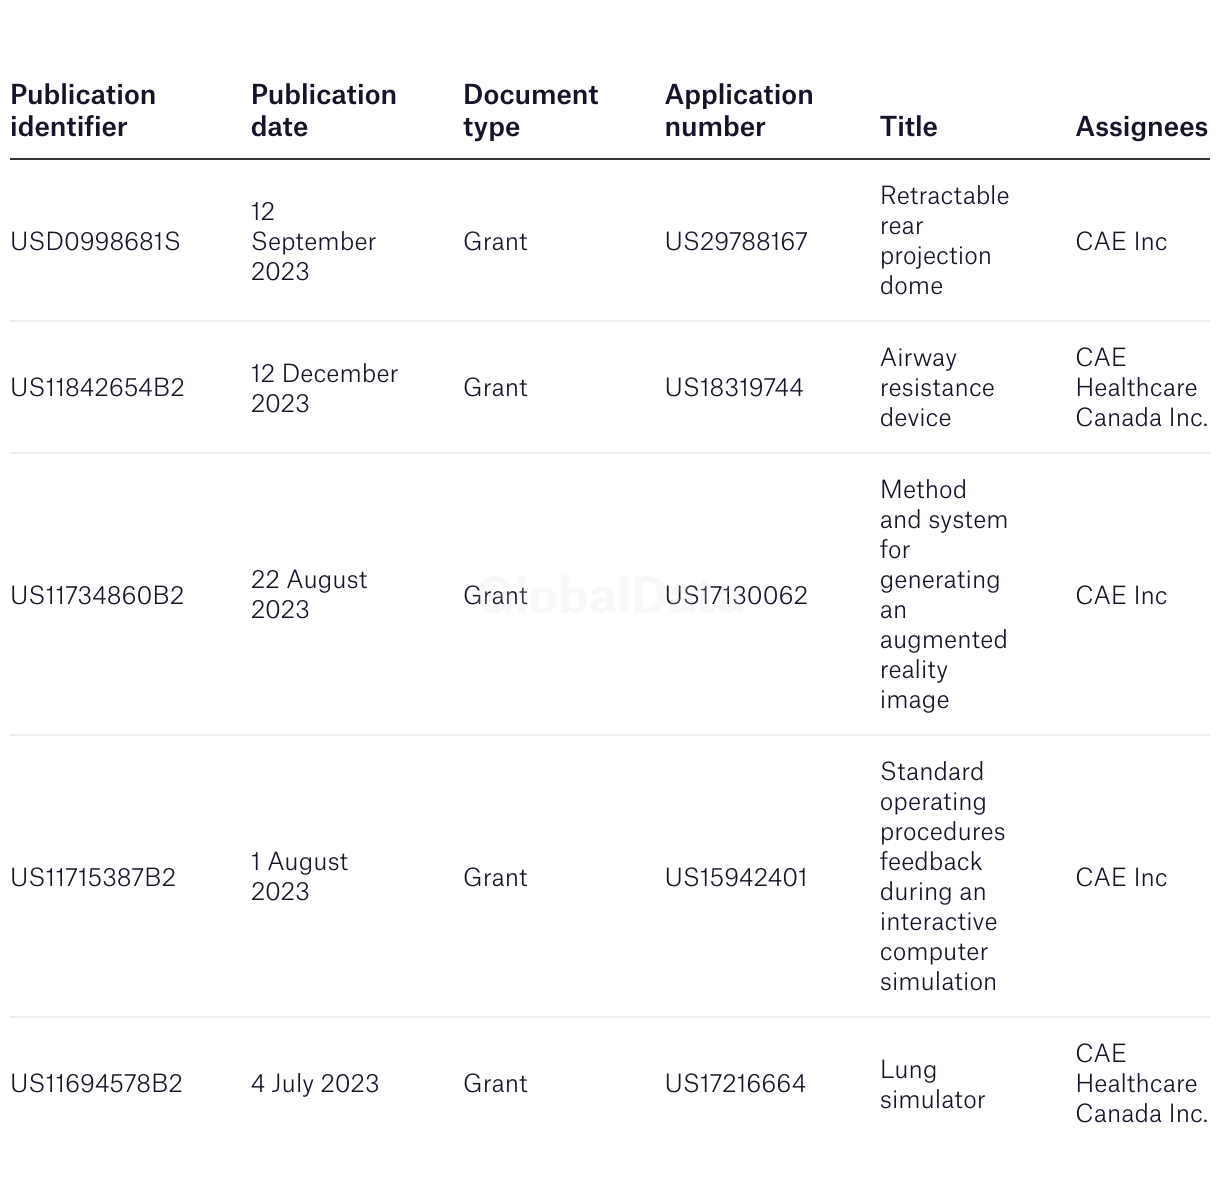The width and height of the screenshot is (1220, 1190).
Task: Select publication identifier US11734860B2
Action: (97, 596)
